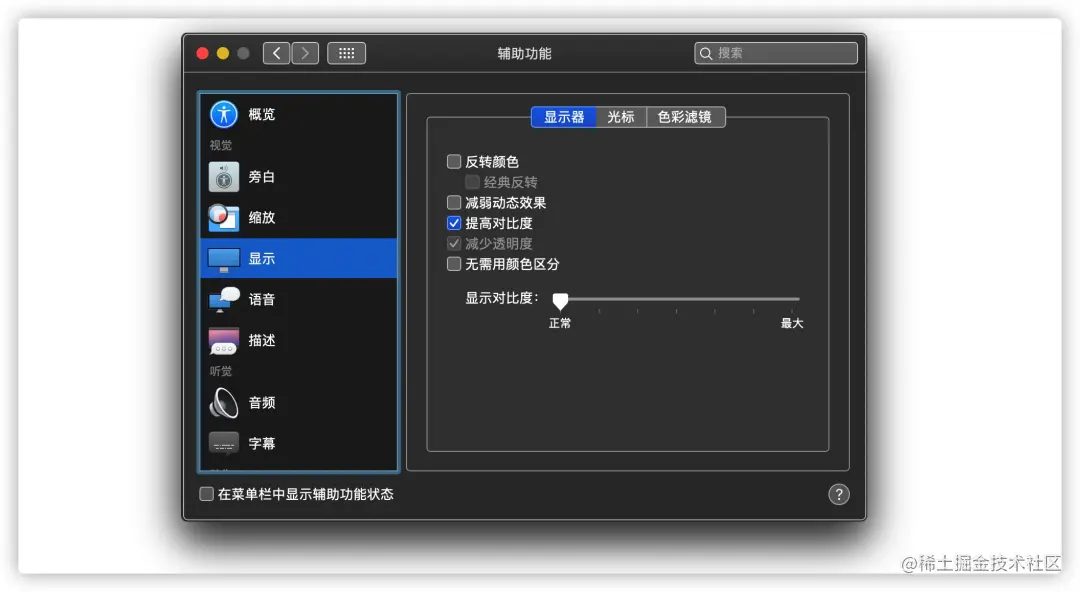Click the Show All grid icon
The image size is (1080, 592).
[x=346, y=53]
